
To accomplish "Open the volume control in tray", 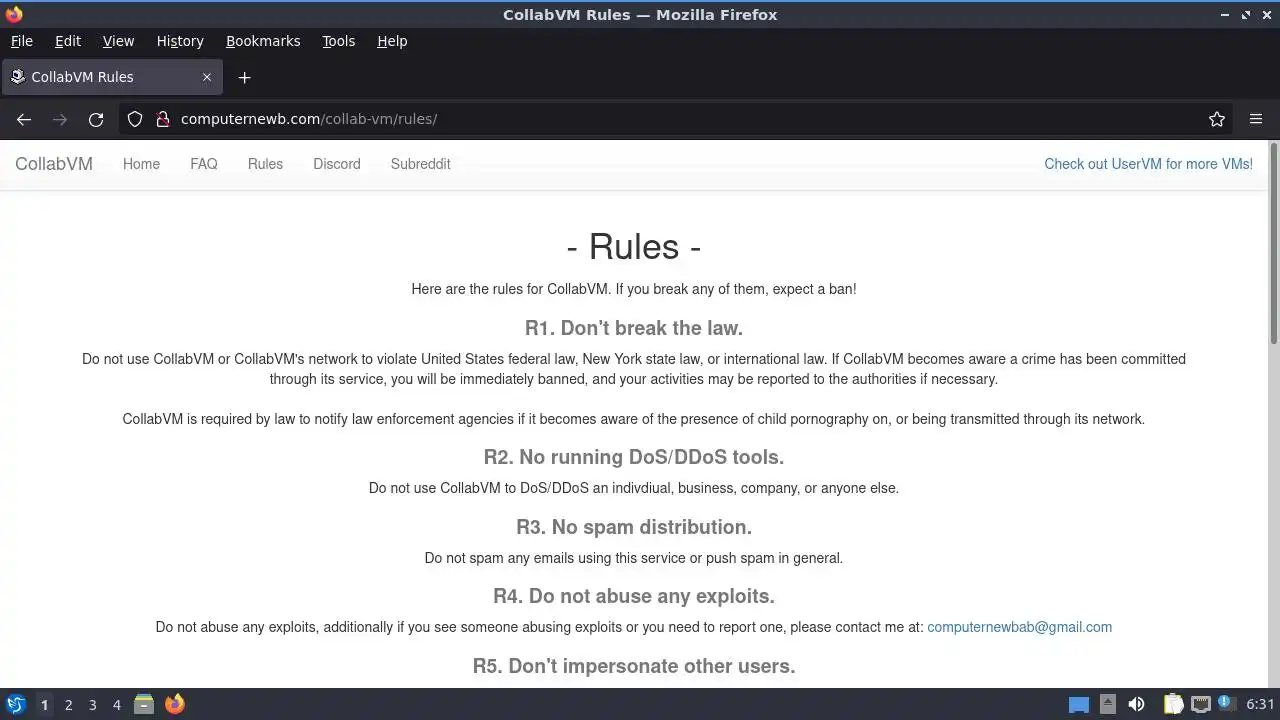I will coord(1136,704).
